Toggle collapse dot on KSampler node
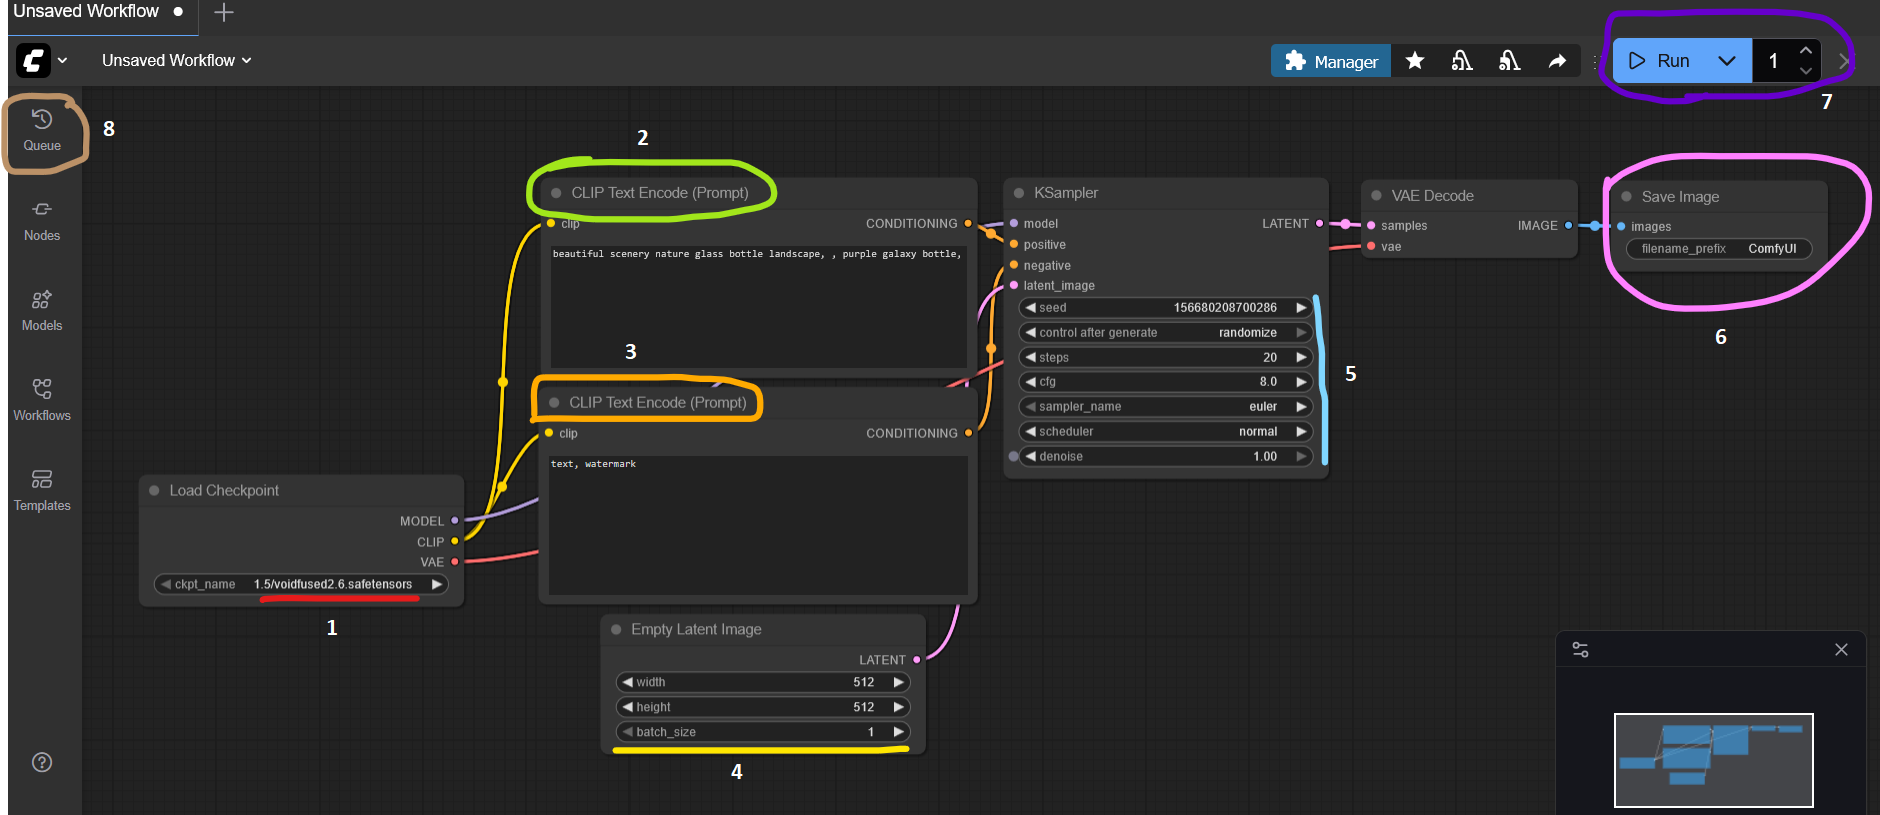 pos(1019,193)
